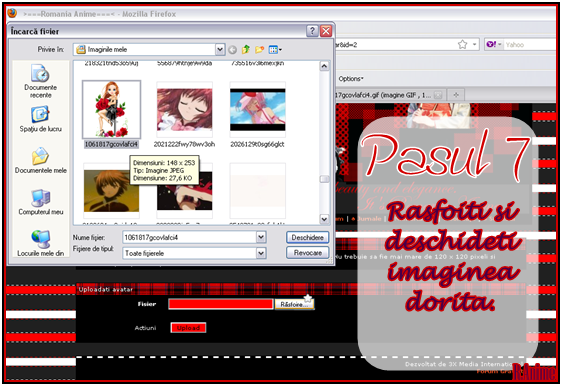Click the file name label 1061817gcovlafci4
Viewport: 562px width, 386px height.
tap(111, 144)
